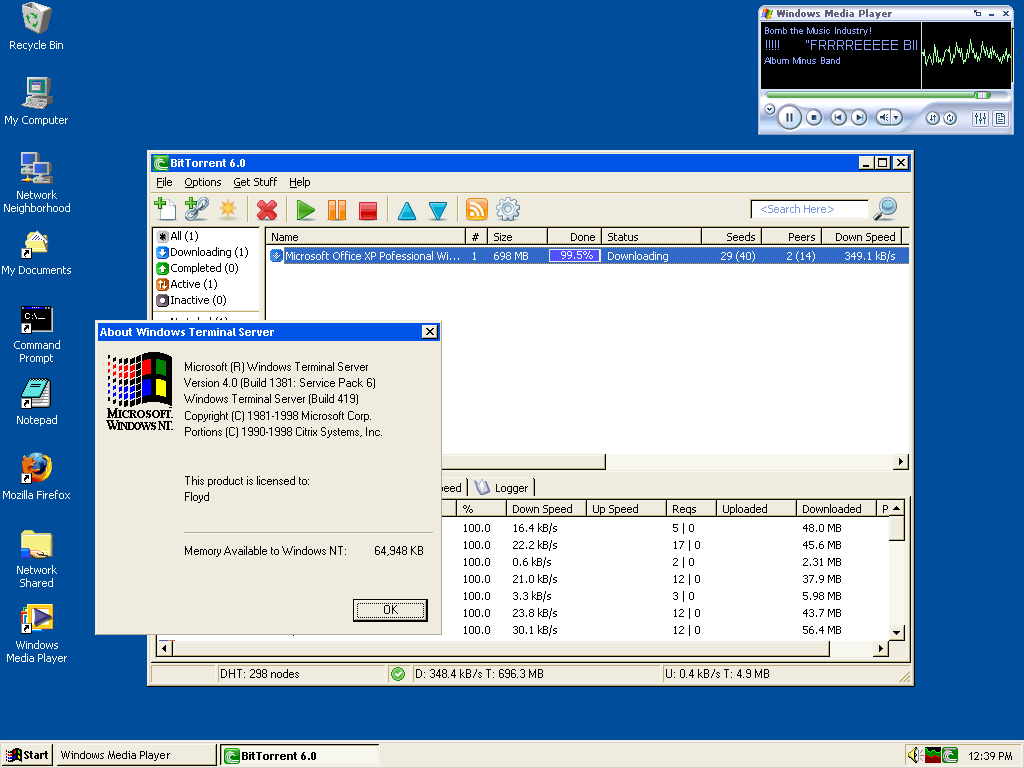
Task: Open the Preferences gear icon
Action: click(x=508, y=209)
